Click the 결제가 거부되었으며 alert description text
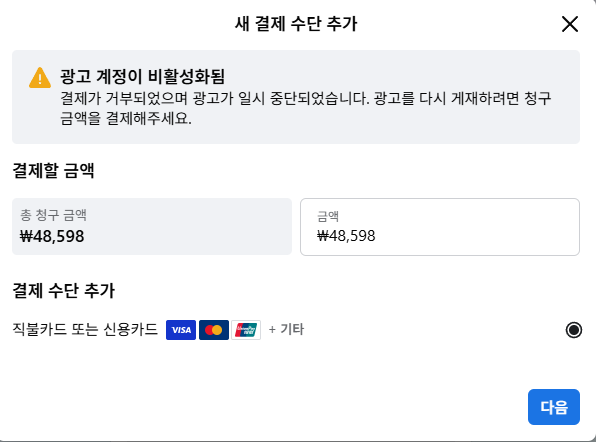596x442 pixels. (x=306, y=109)
